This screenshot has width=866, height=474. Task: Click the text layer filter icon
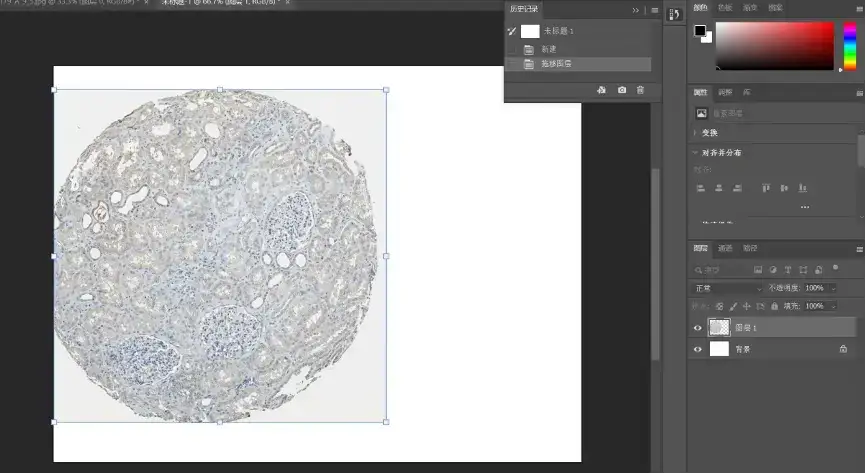click(x=788, y=270)
